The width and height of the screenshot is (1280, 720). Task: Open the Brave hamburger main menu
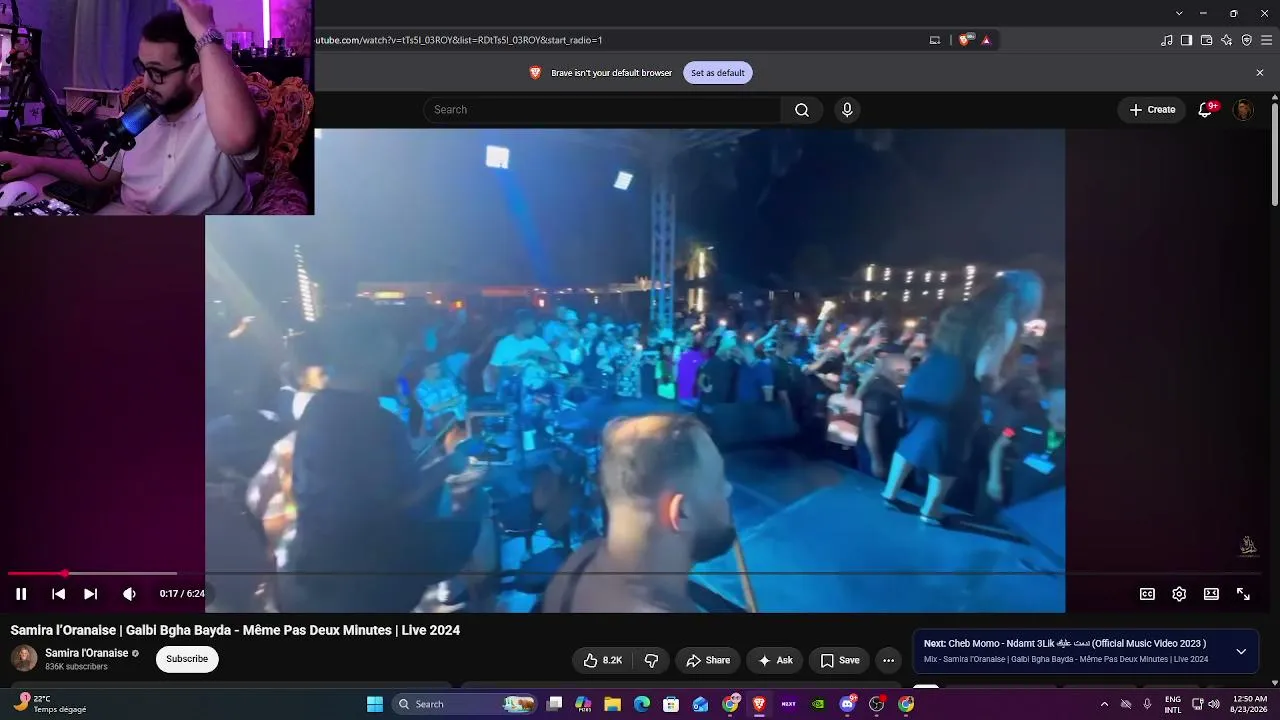click(x=1267, y=40)
